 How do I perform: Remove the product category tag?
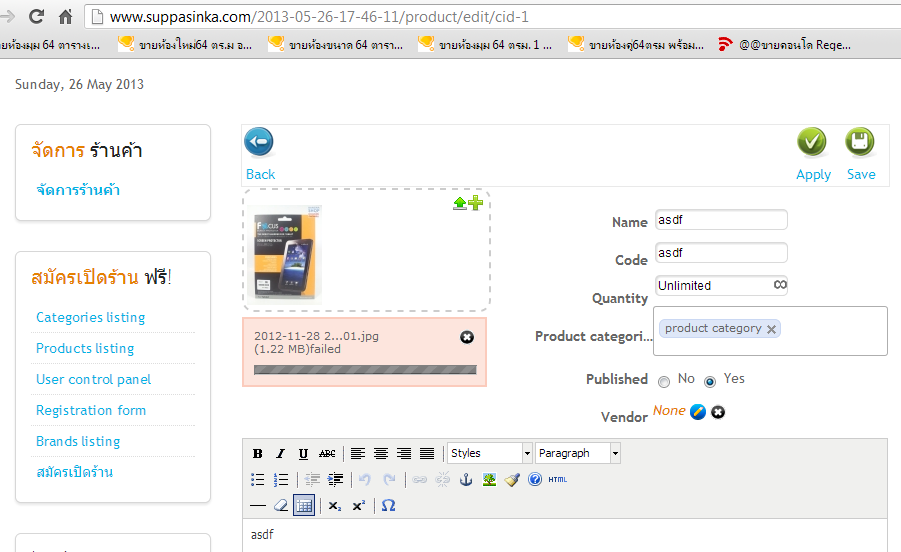pyautogui.click(x=771, y=329)
